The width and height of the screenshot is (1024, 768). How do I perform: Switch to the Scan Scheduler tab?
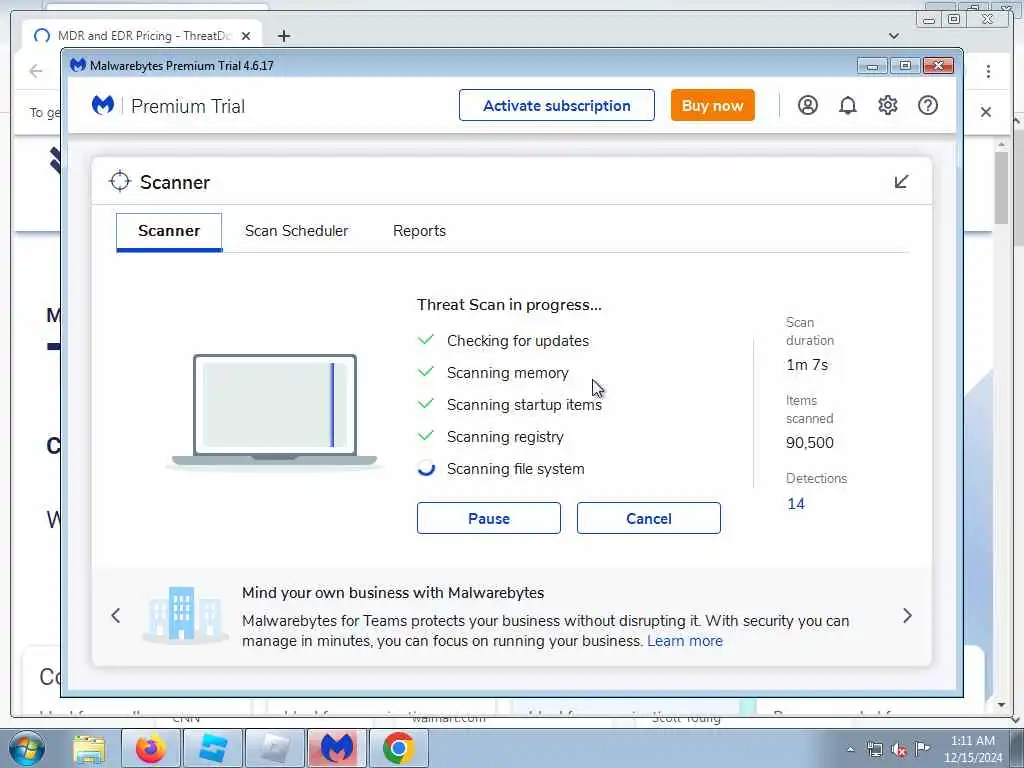[x=296, y=231]
